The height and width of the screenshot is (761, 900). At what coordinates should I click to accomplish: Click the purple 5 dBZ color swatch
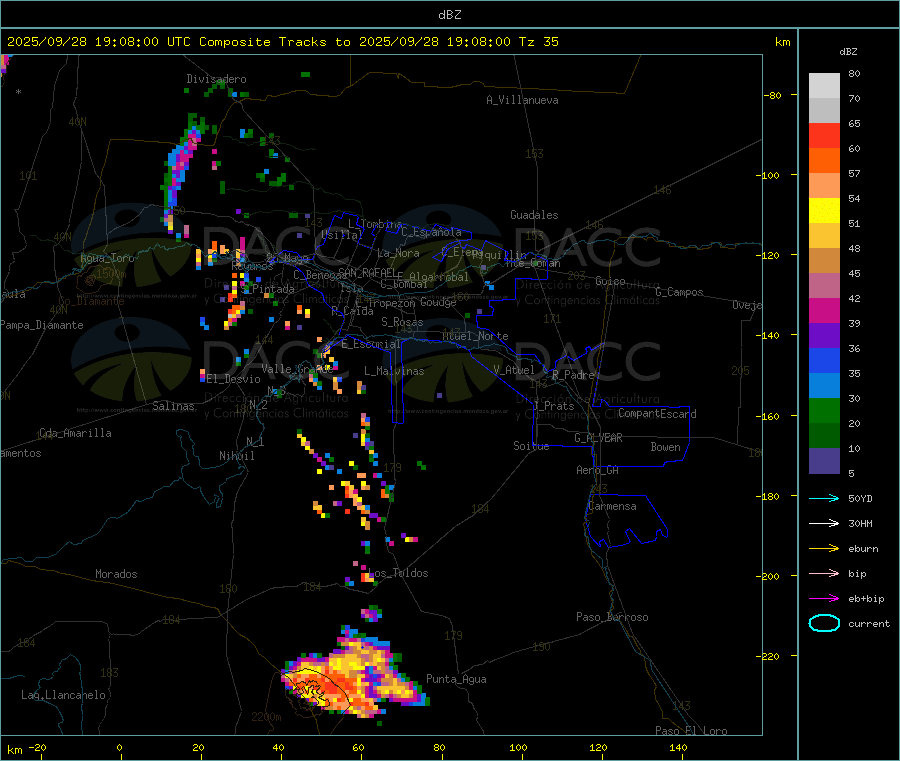(x=824, y=461)
